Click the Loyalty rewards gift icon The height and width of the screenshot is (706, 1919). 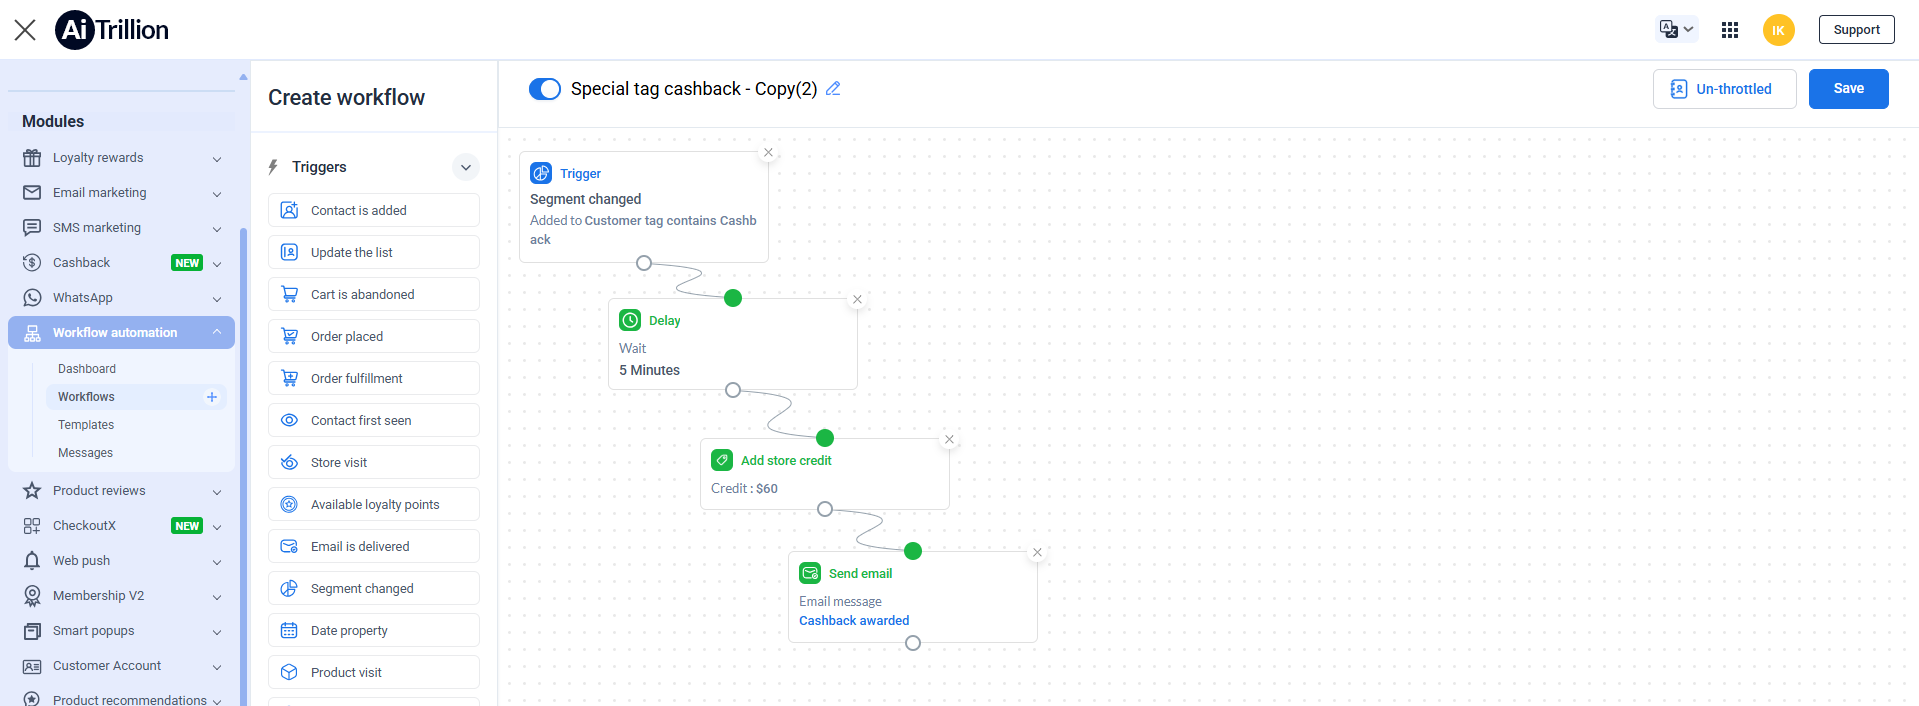(32, 158)
